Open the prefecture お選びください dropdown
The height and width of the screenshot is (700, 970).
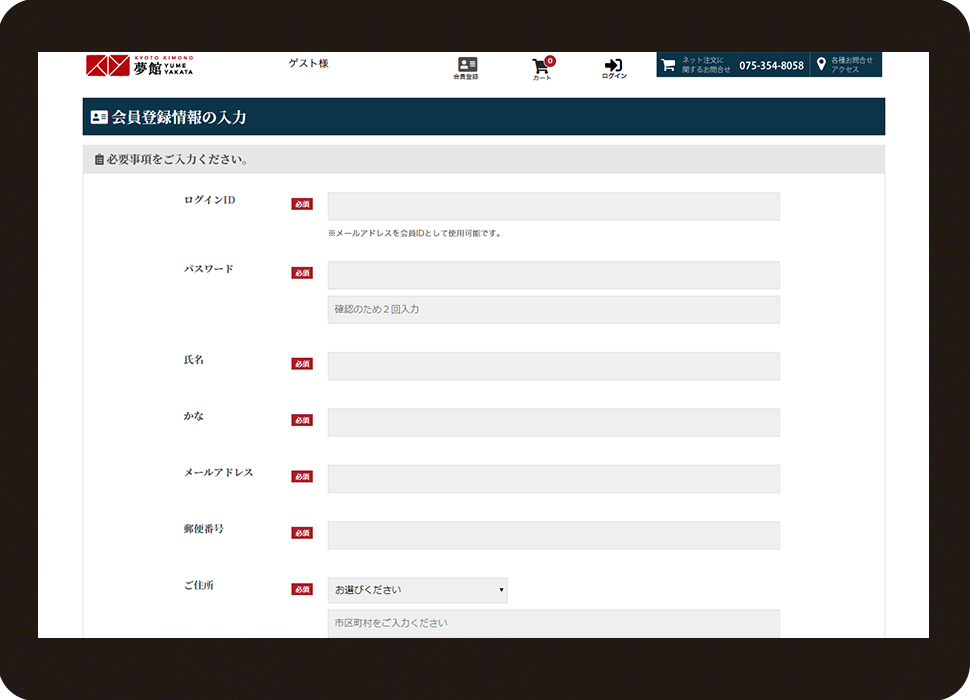(417, 590)
